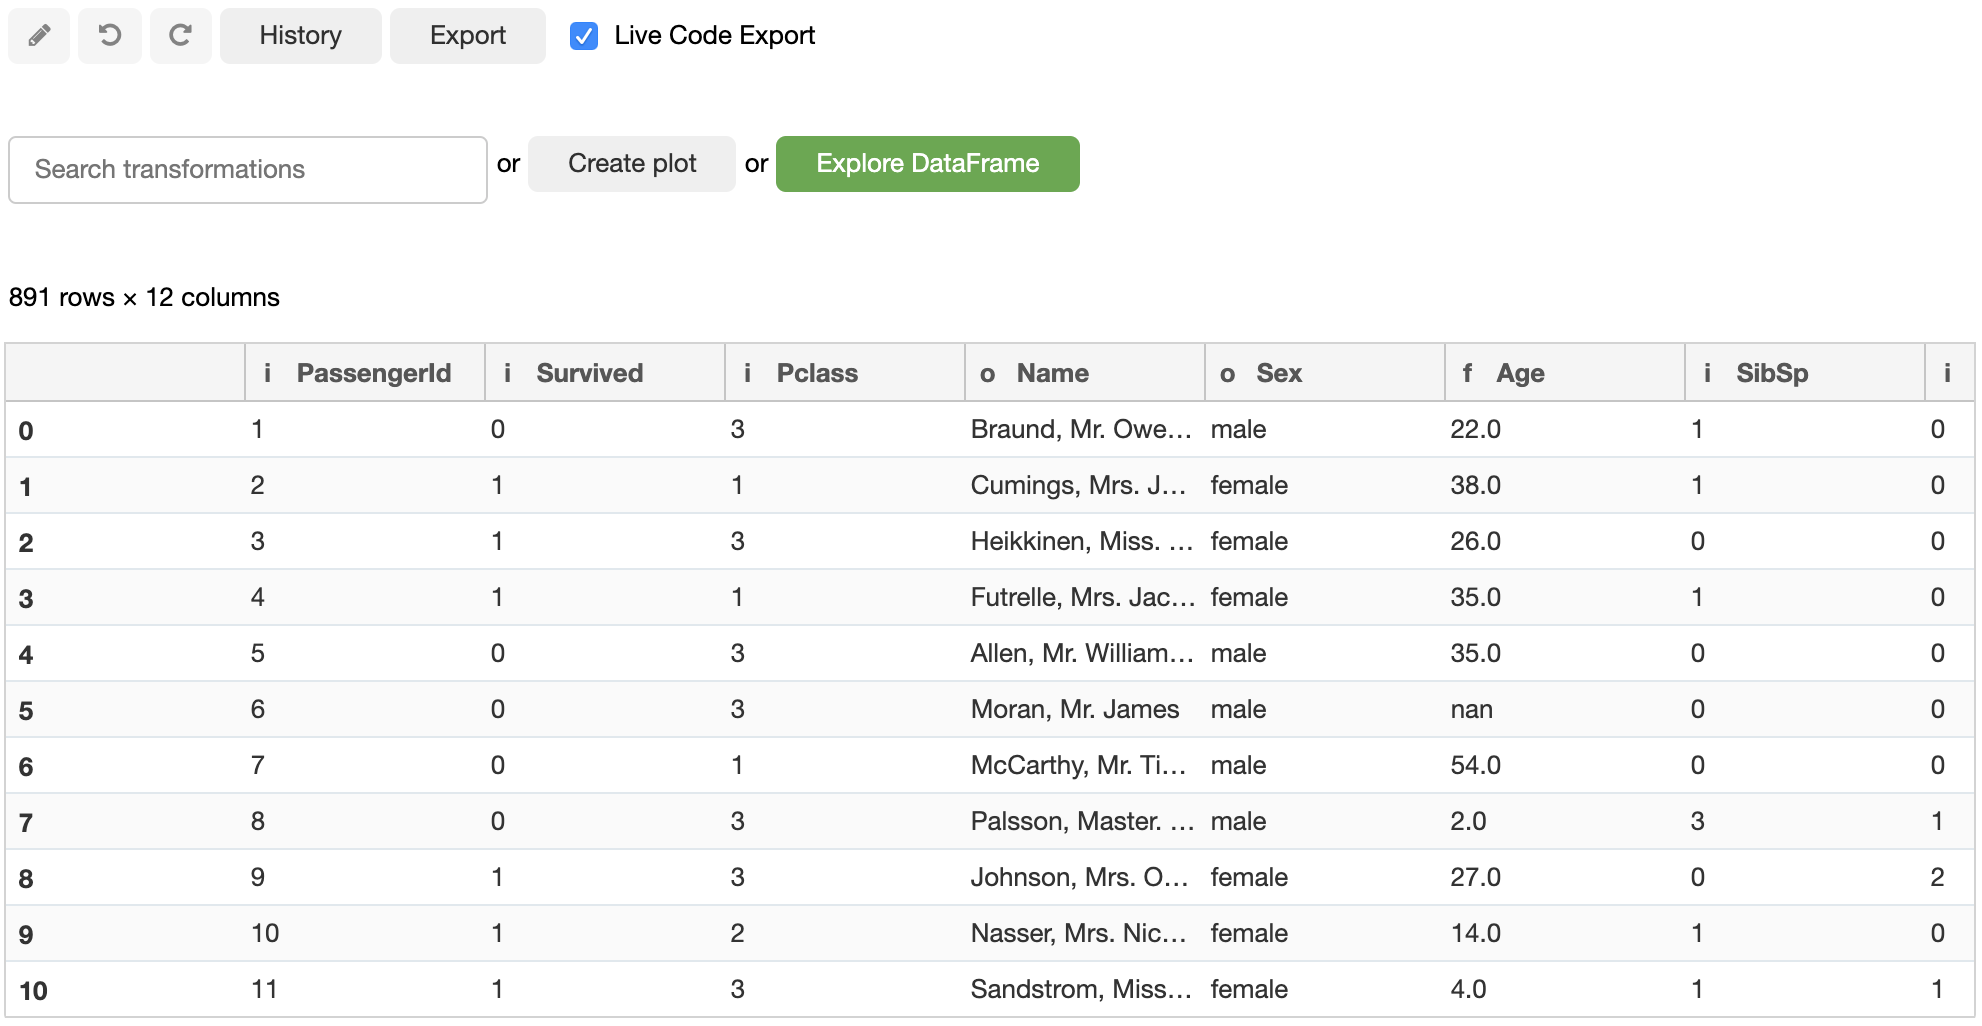Toggle the Live Code Export checkbox

pos(584,36)
